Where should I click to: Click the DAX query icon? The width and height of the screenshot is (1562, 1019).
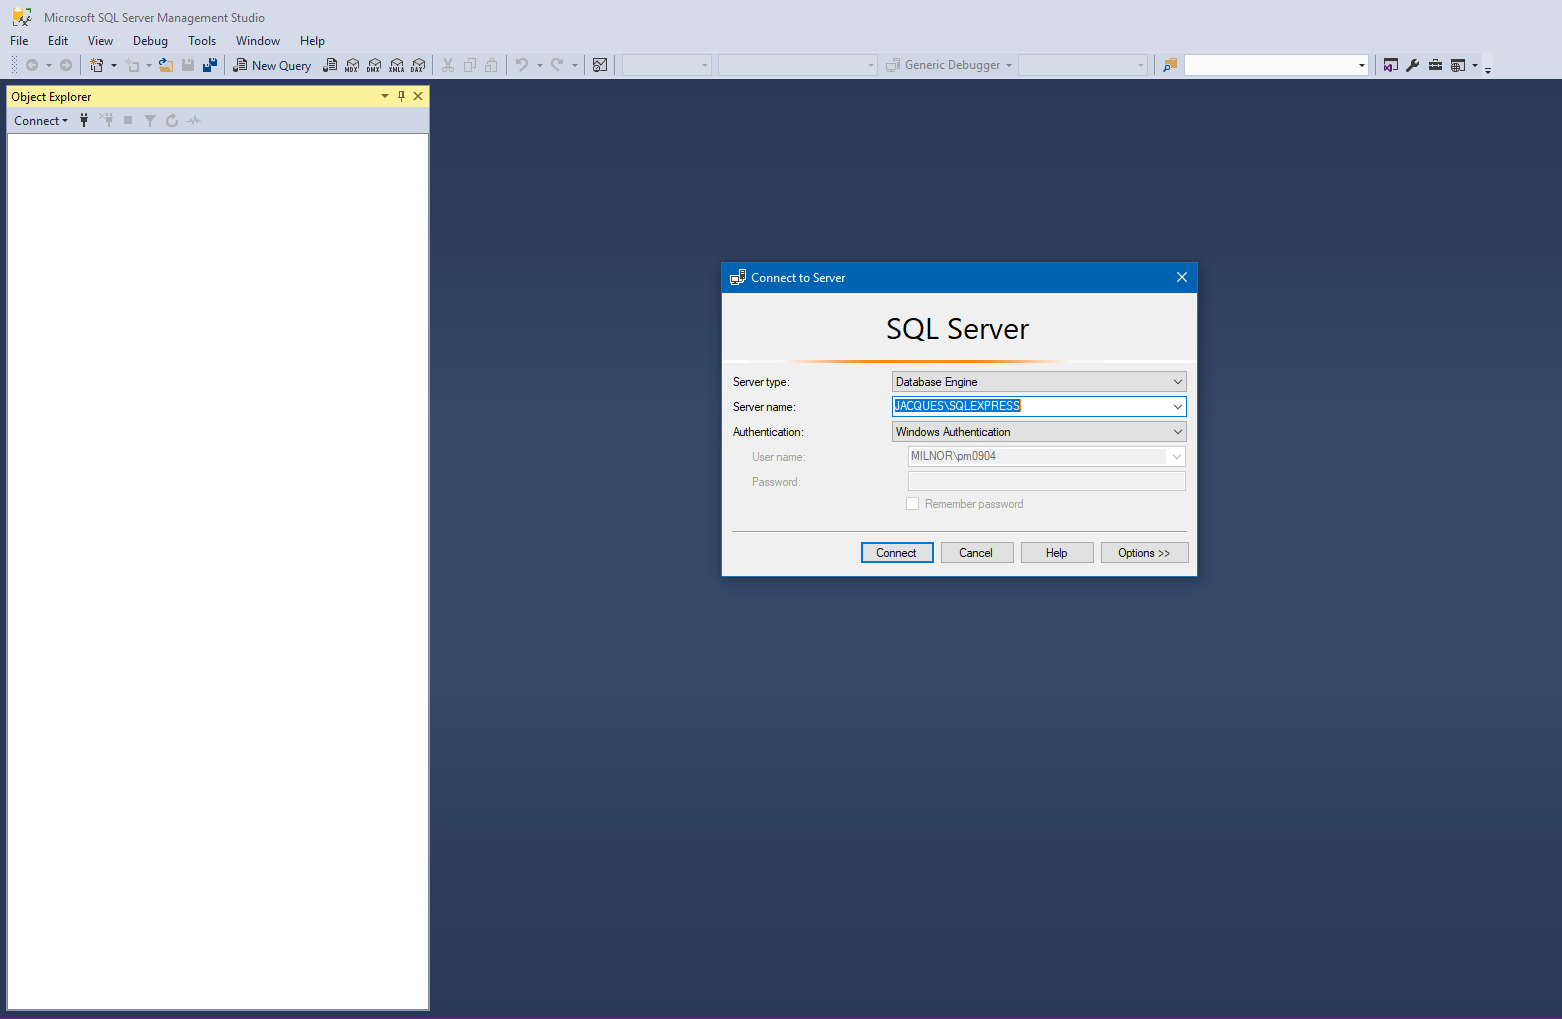click(x=418, y=65)
